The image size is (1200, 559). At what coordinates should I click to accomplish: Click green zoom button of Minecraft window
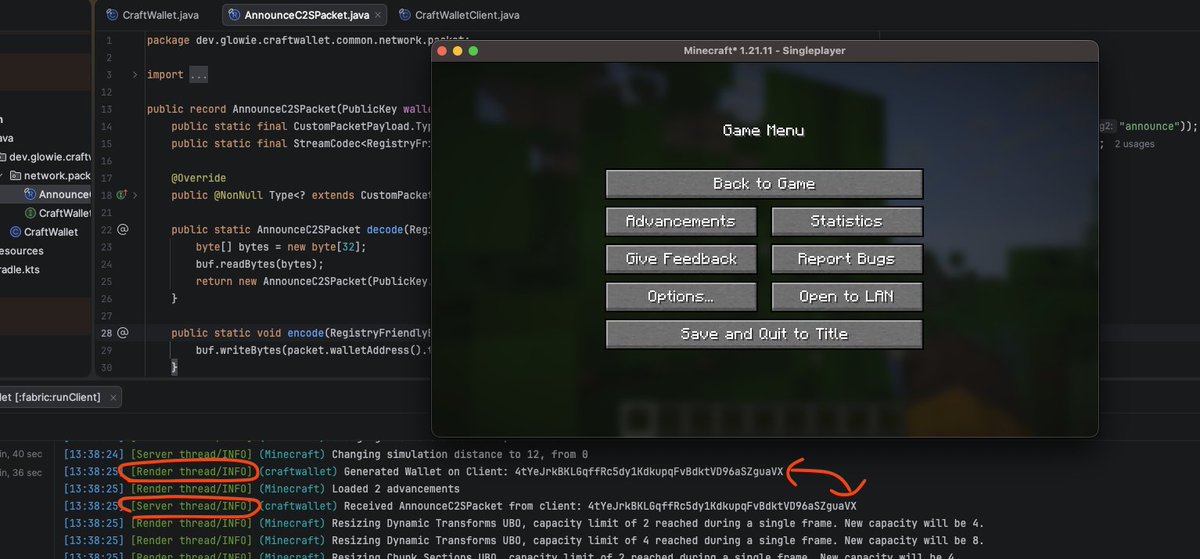coord(473,51)
